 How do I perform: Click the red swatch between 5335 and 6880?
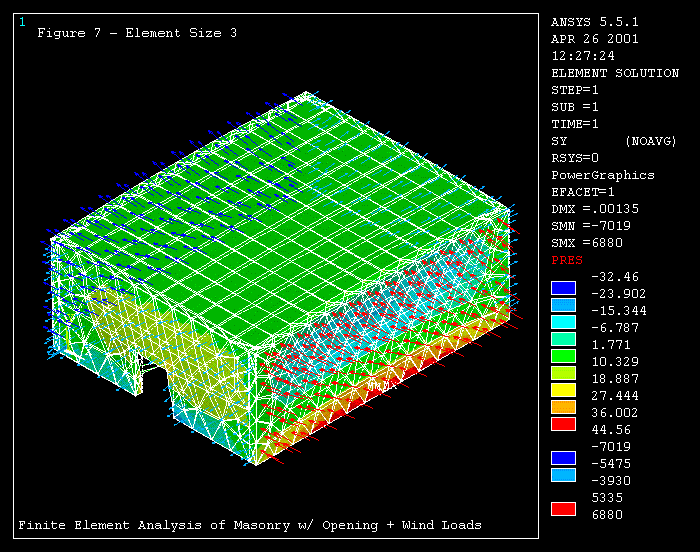tap(564, 508)
